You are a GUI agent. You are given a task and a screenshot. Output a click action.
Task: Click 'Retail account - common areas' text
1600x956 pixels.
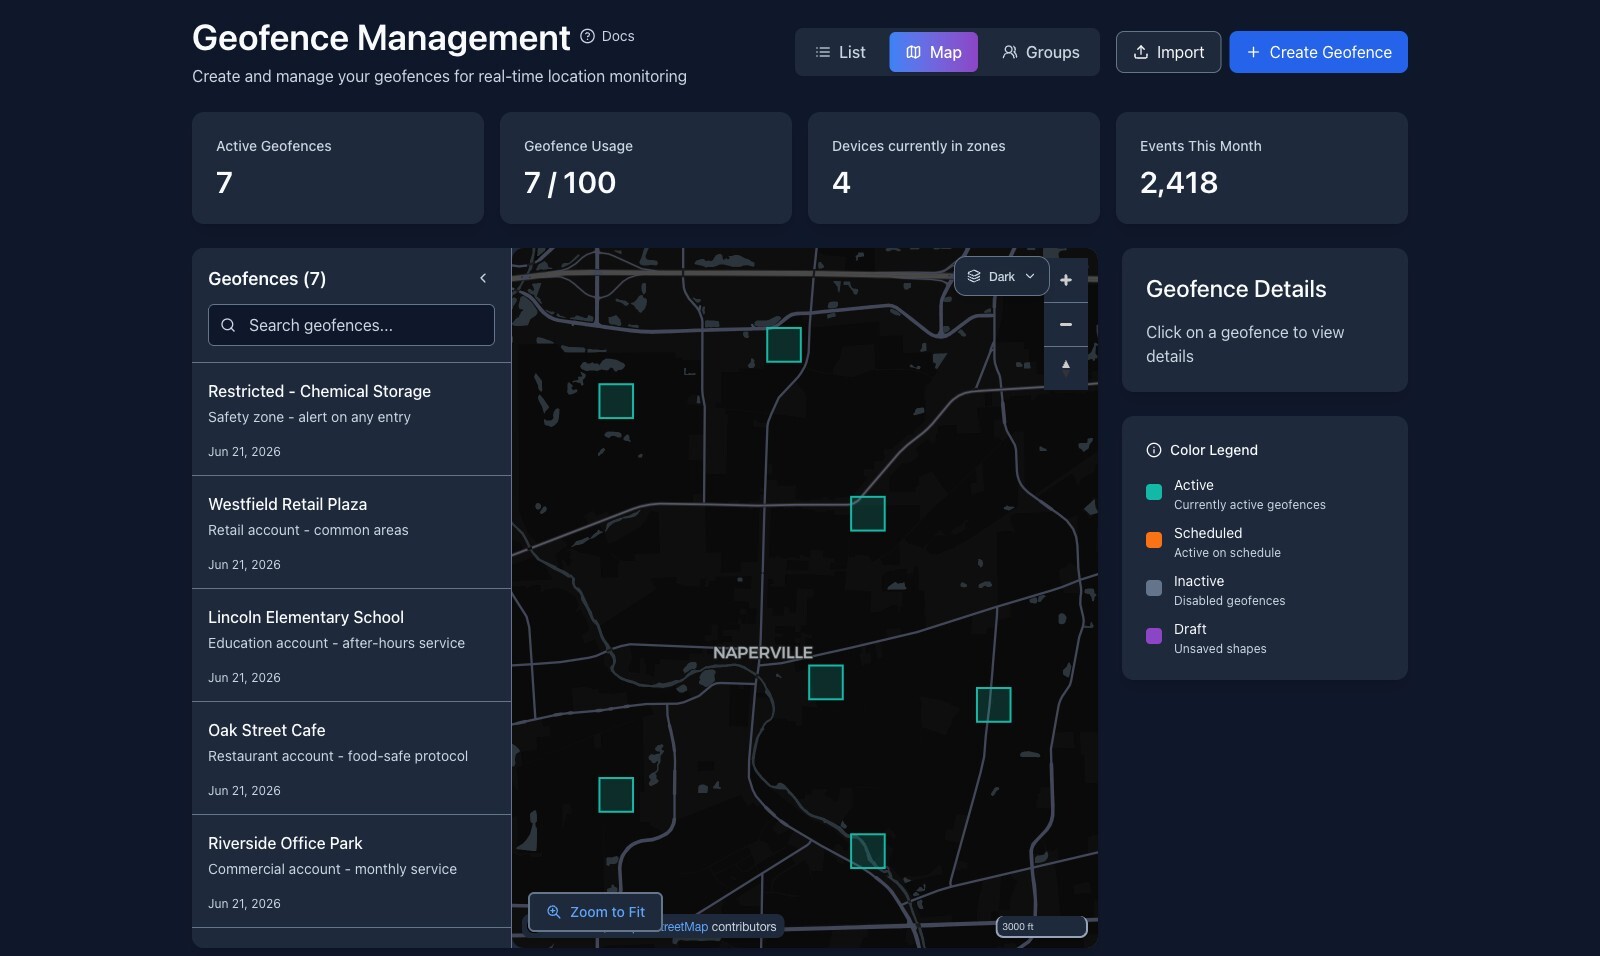pyautogui.click(x=308, y=530)
